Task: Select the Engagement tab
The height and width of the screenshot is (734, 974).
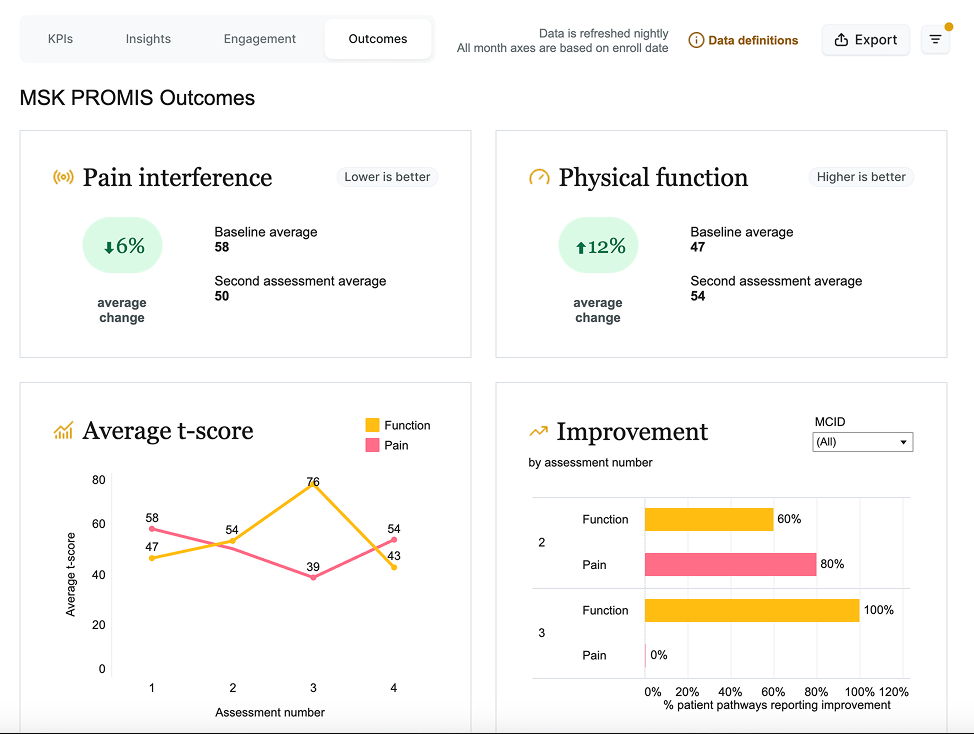Action: pyautogui.click(x=260, y=39)
